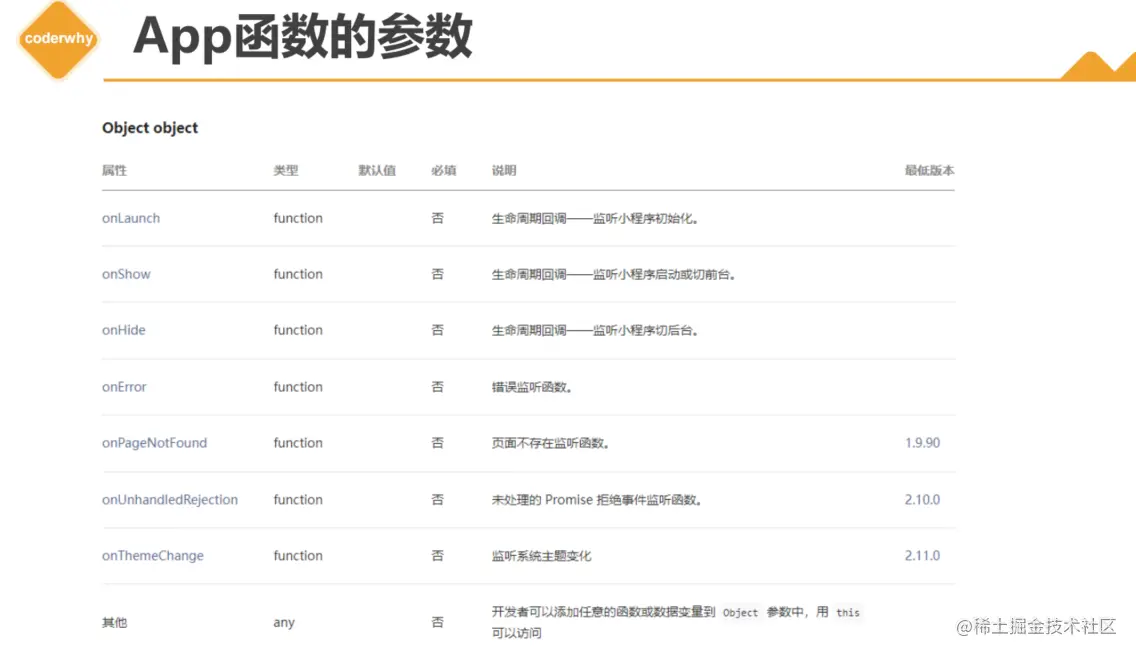Click the 'App函数的参数' slide title
This screenshot has height=656, width=1136.
click(302, 36)
